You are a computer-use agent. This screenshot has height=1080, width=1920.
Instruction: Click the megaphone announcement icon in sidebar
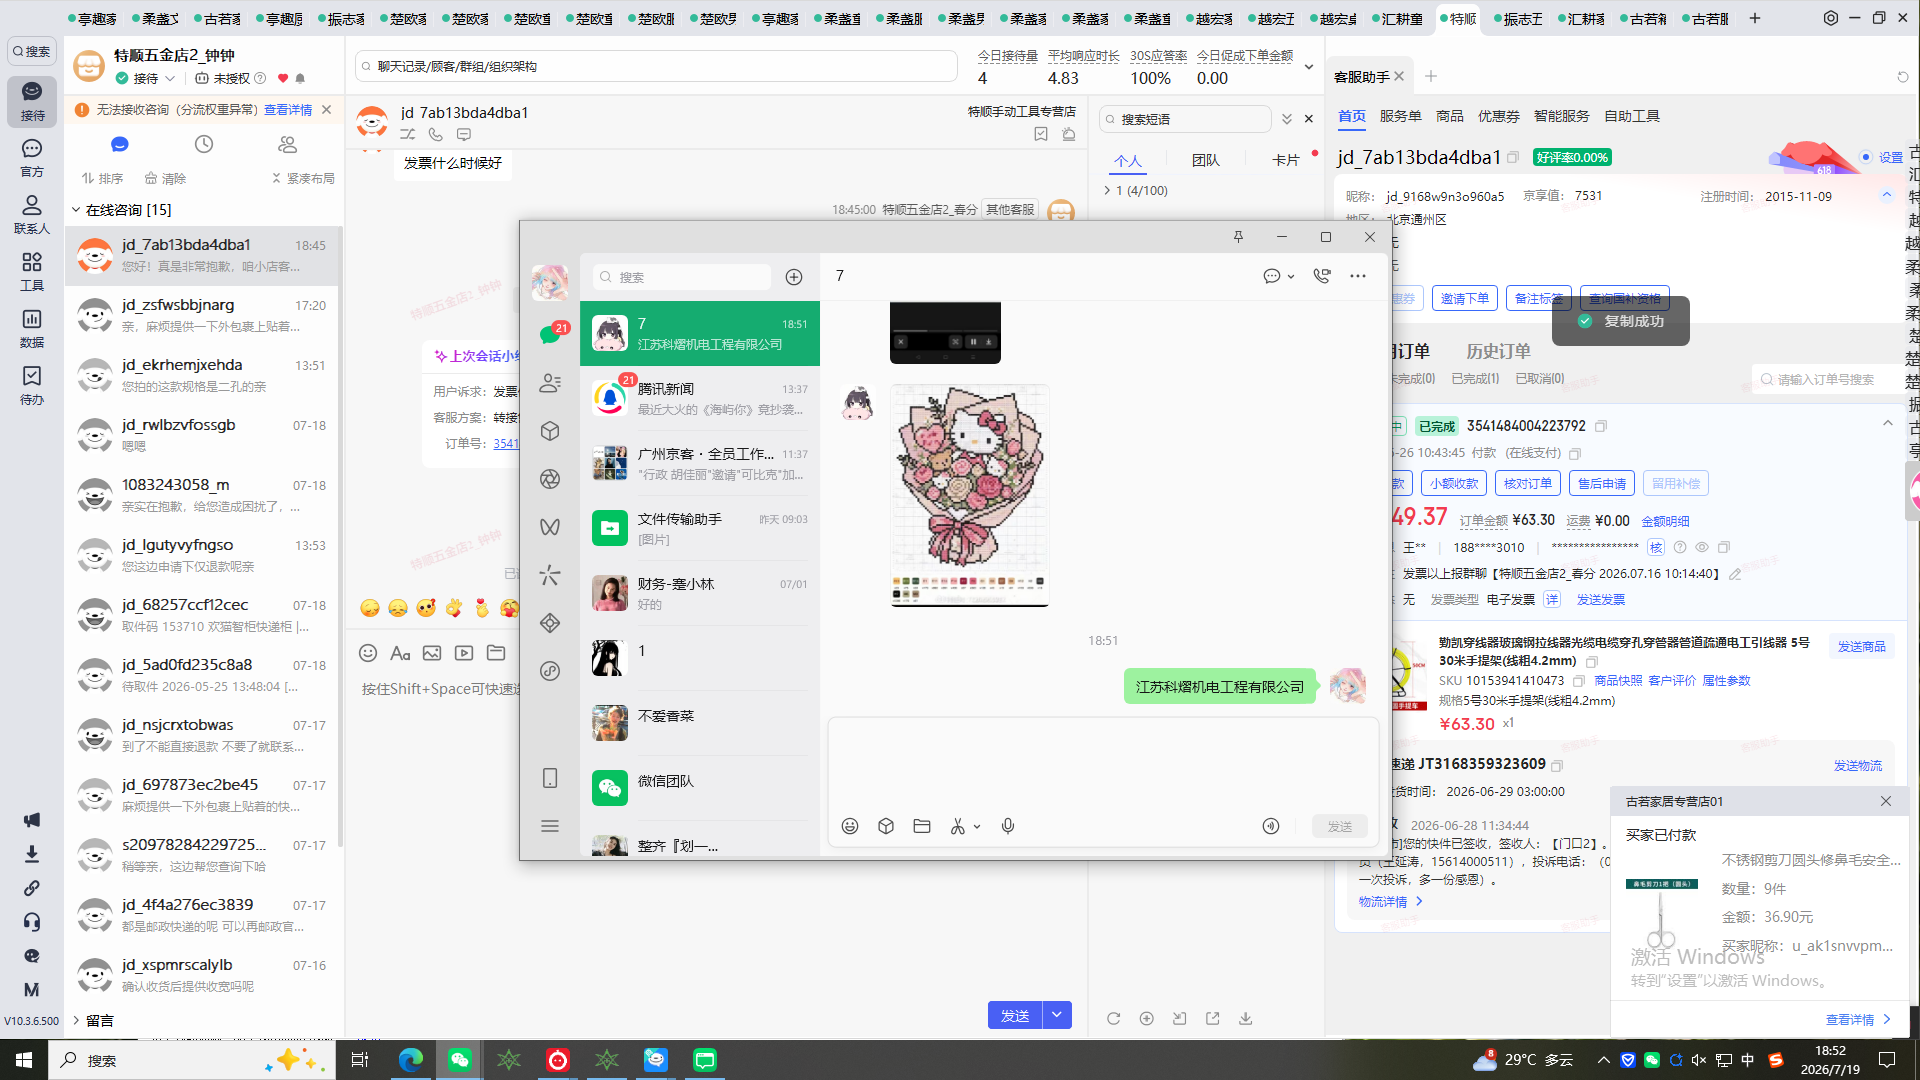(x=32, y=820)
